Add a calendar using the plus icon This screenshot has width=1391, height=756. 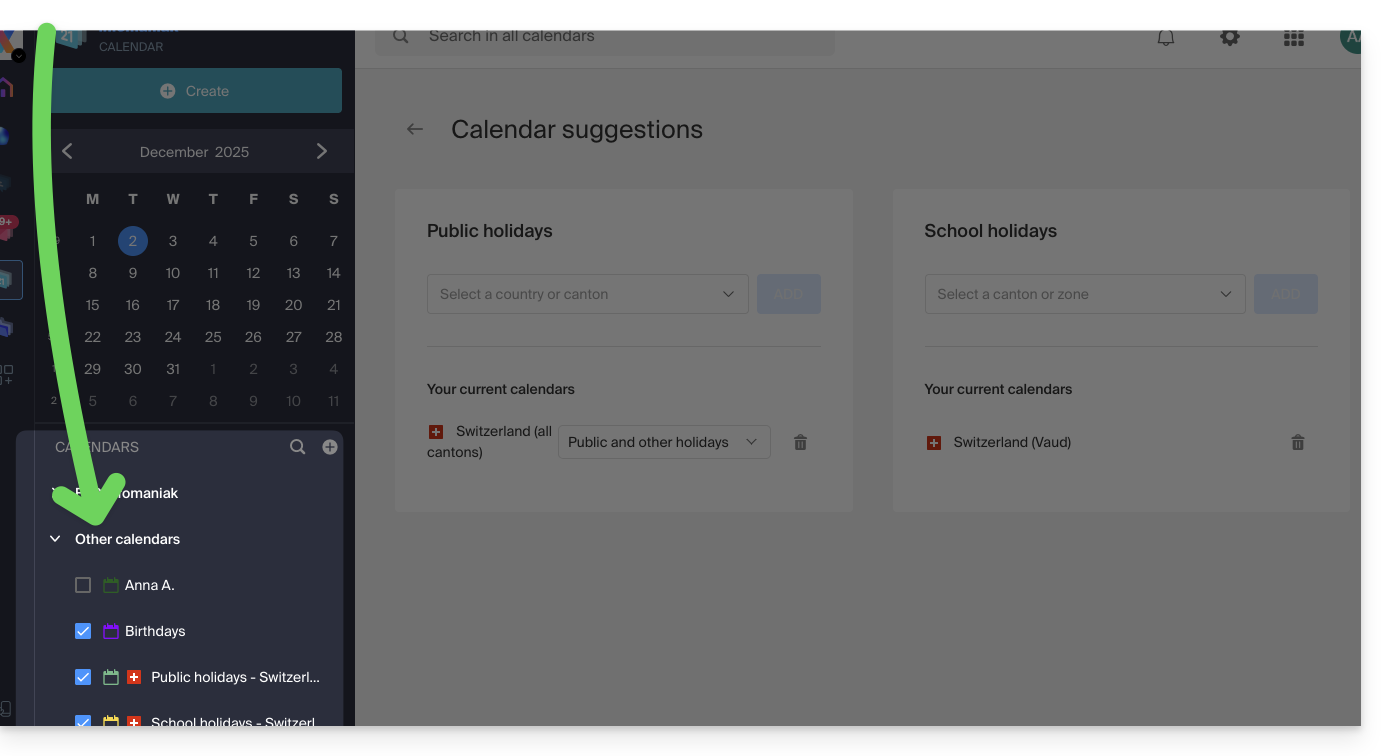pyautogui.click(x=330, y=447)
